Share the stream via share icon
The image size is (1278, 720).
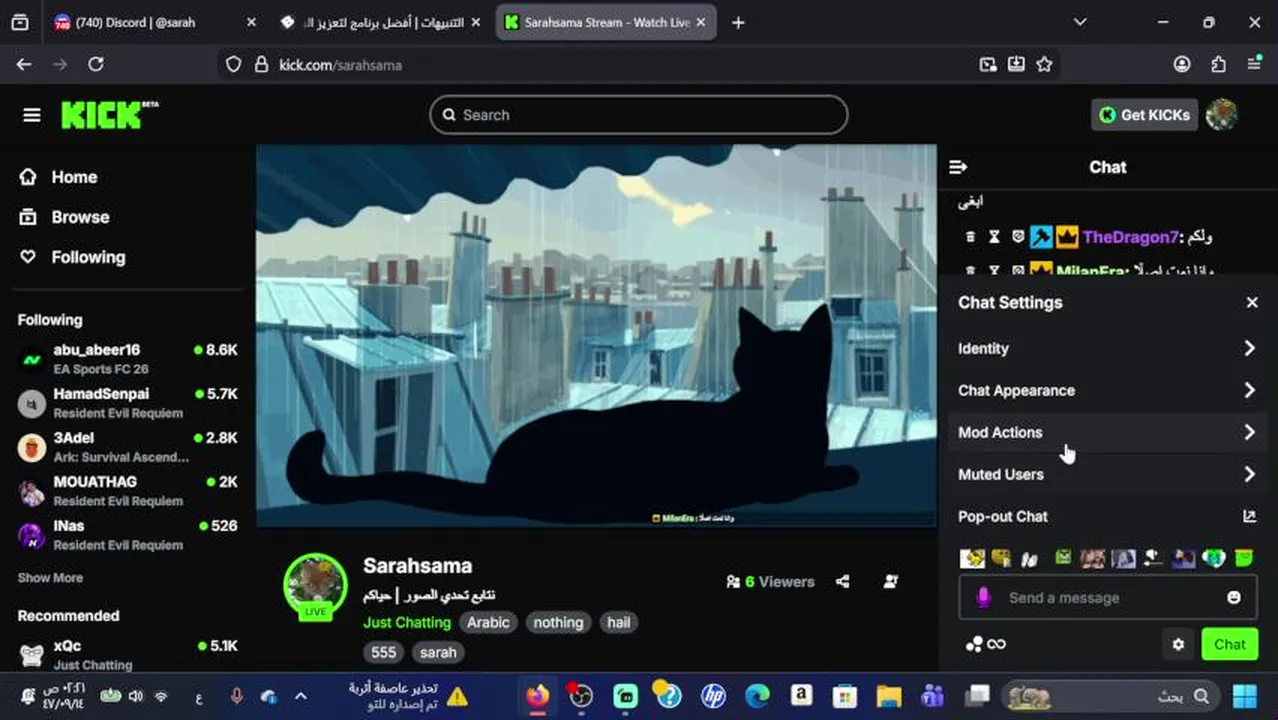pyautogui.click(x=843, y=581)
